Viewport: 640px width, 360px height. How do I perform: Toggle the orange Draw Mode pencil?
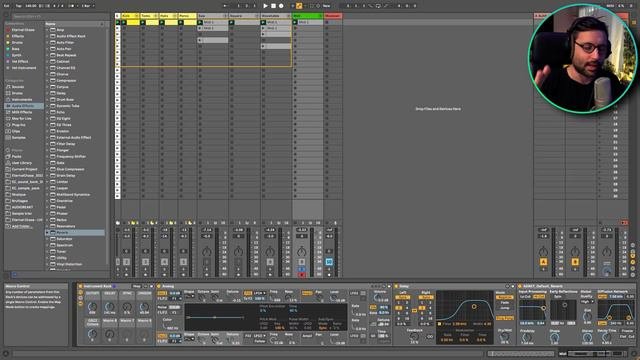(299, 6)
